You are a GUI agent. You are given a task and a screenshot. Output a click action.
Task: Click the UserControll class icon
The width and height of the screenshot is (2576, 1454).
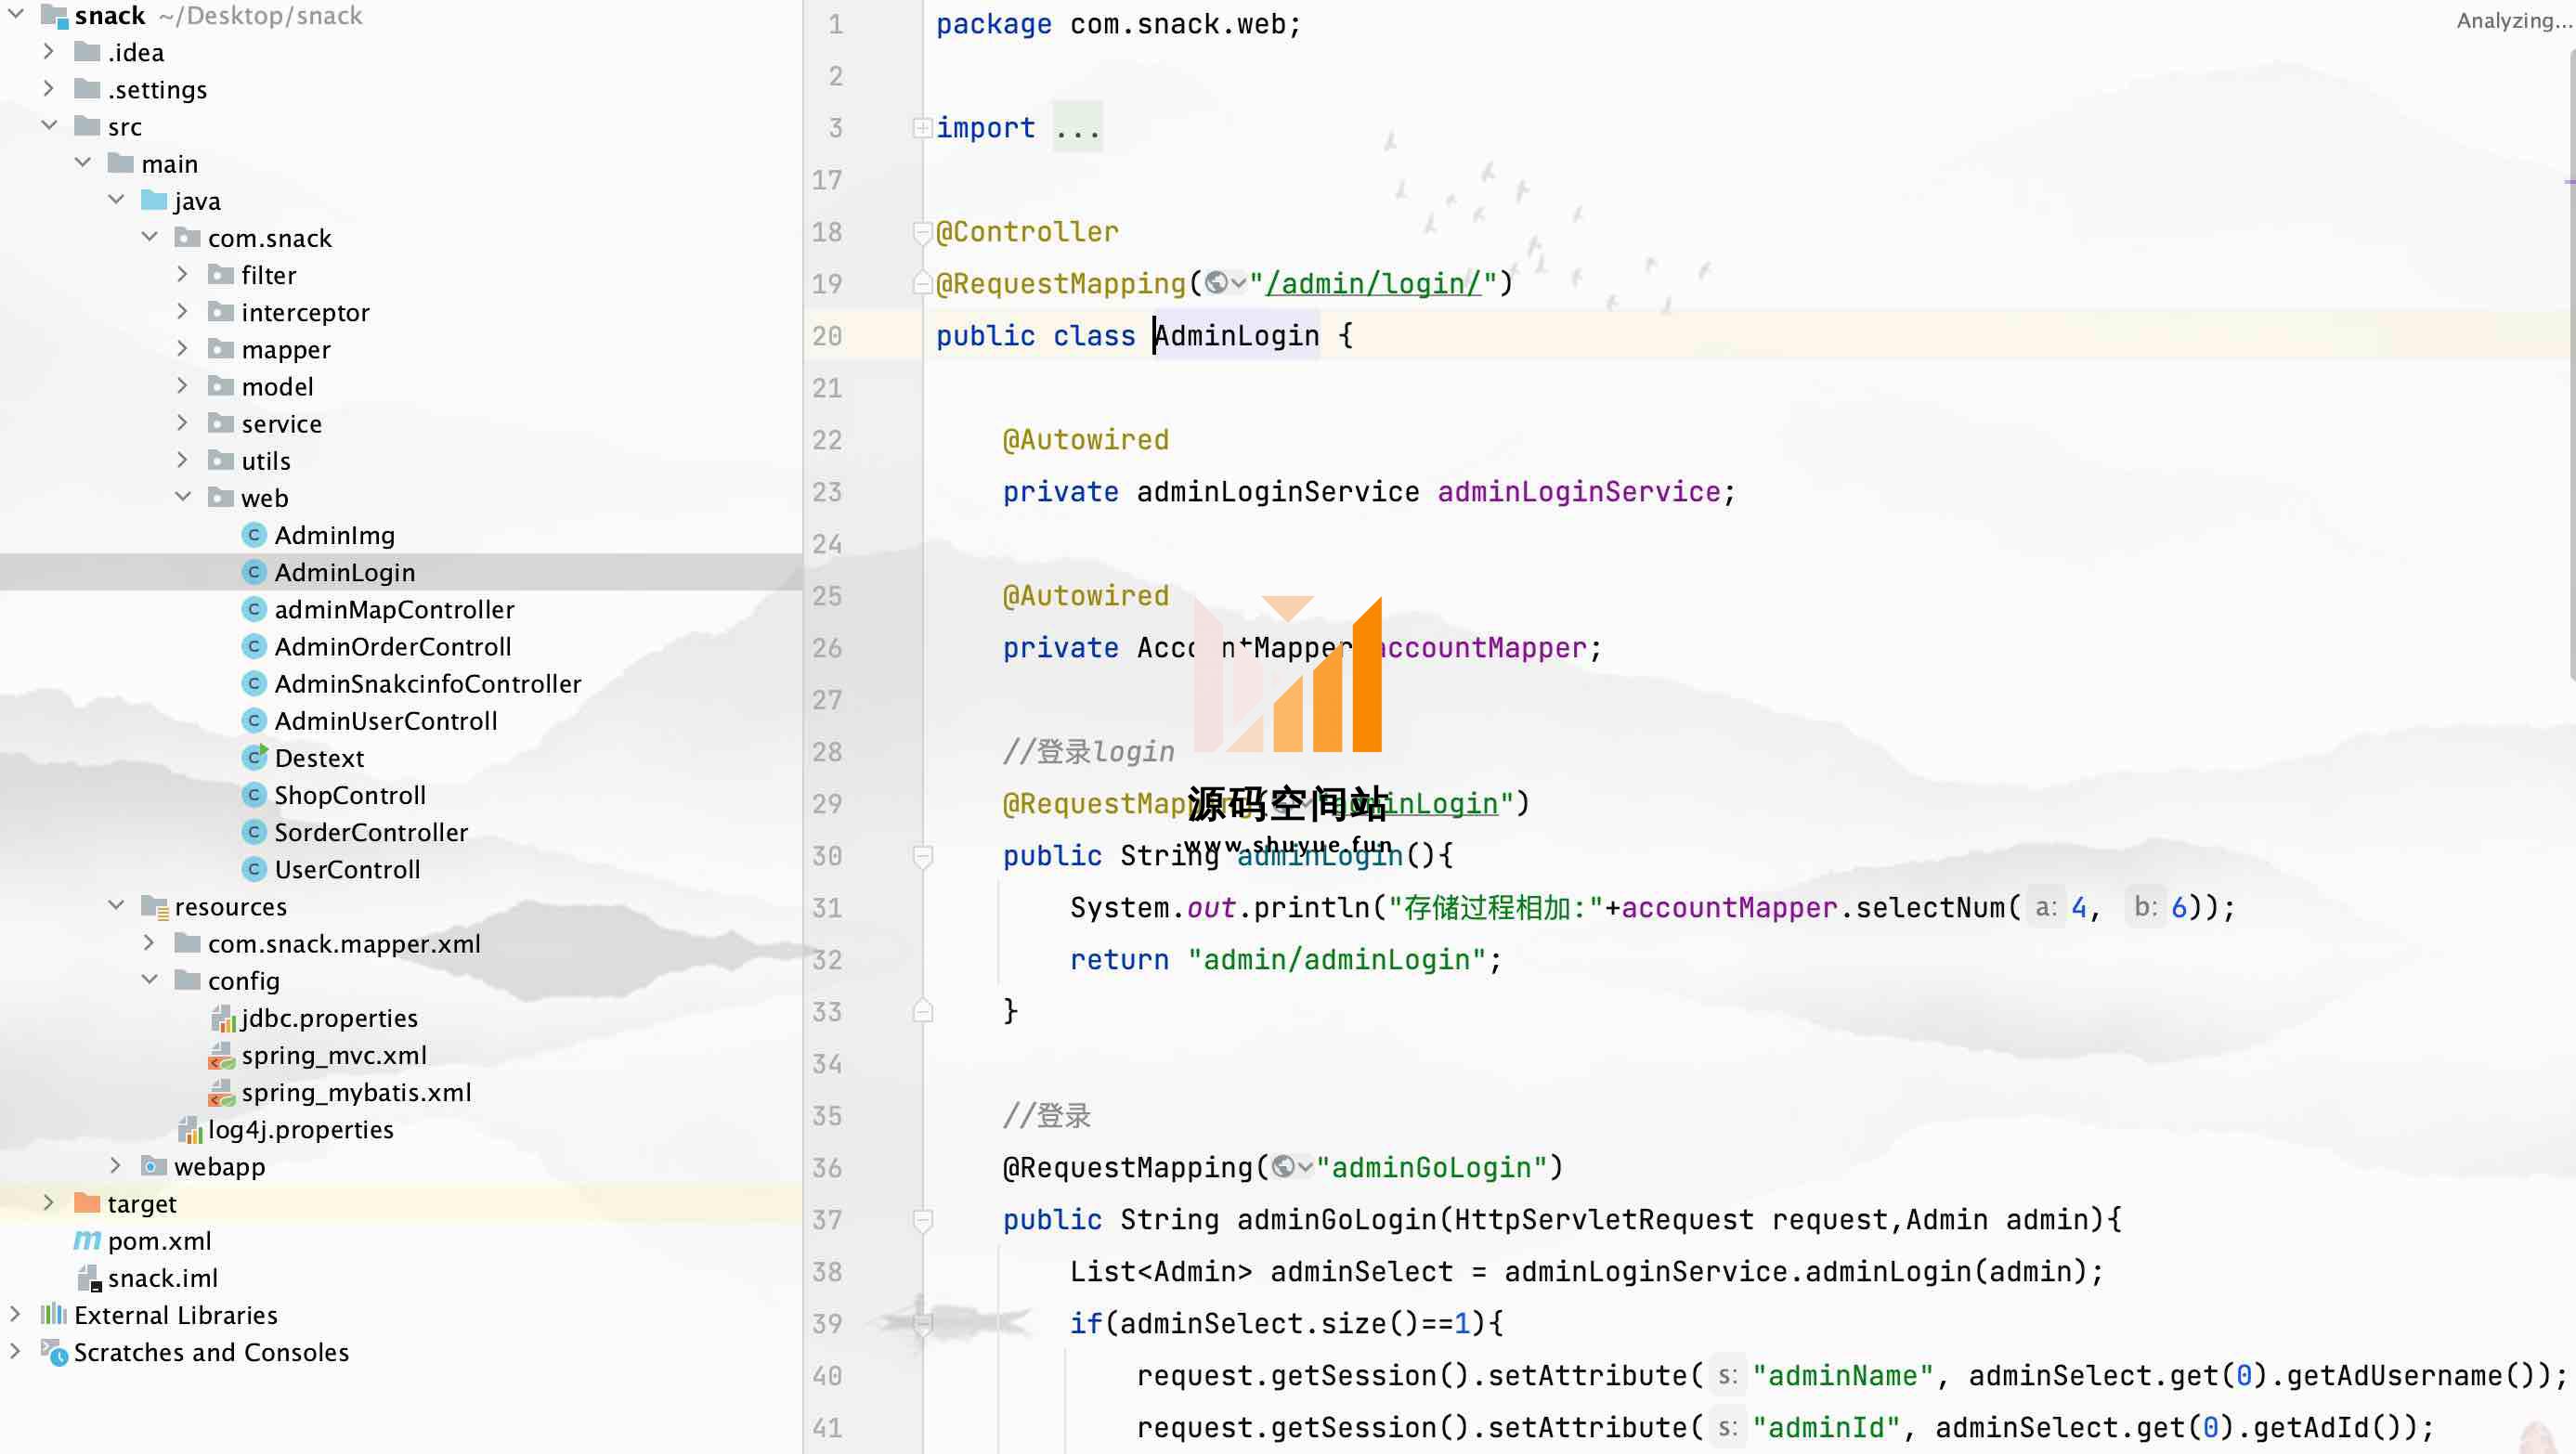pos(254,869)
